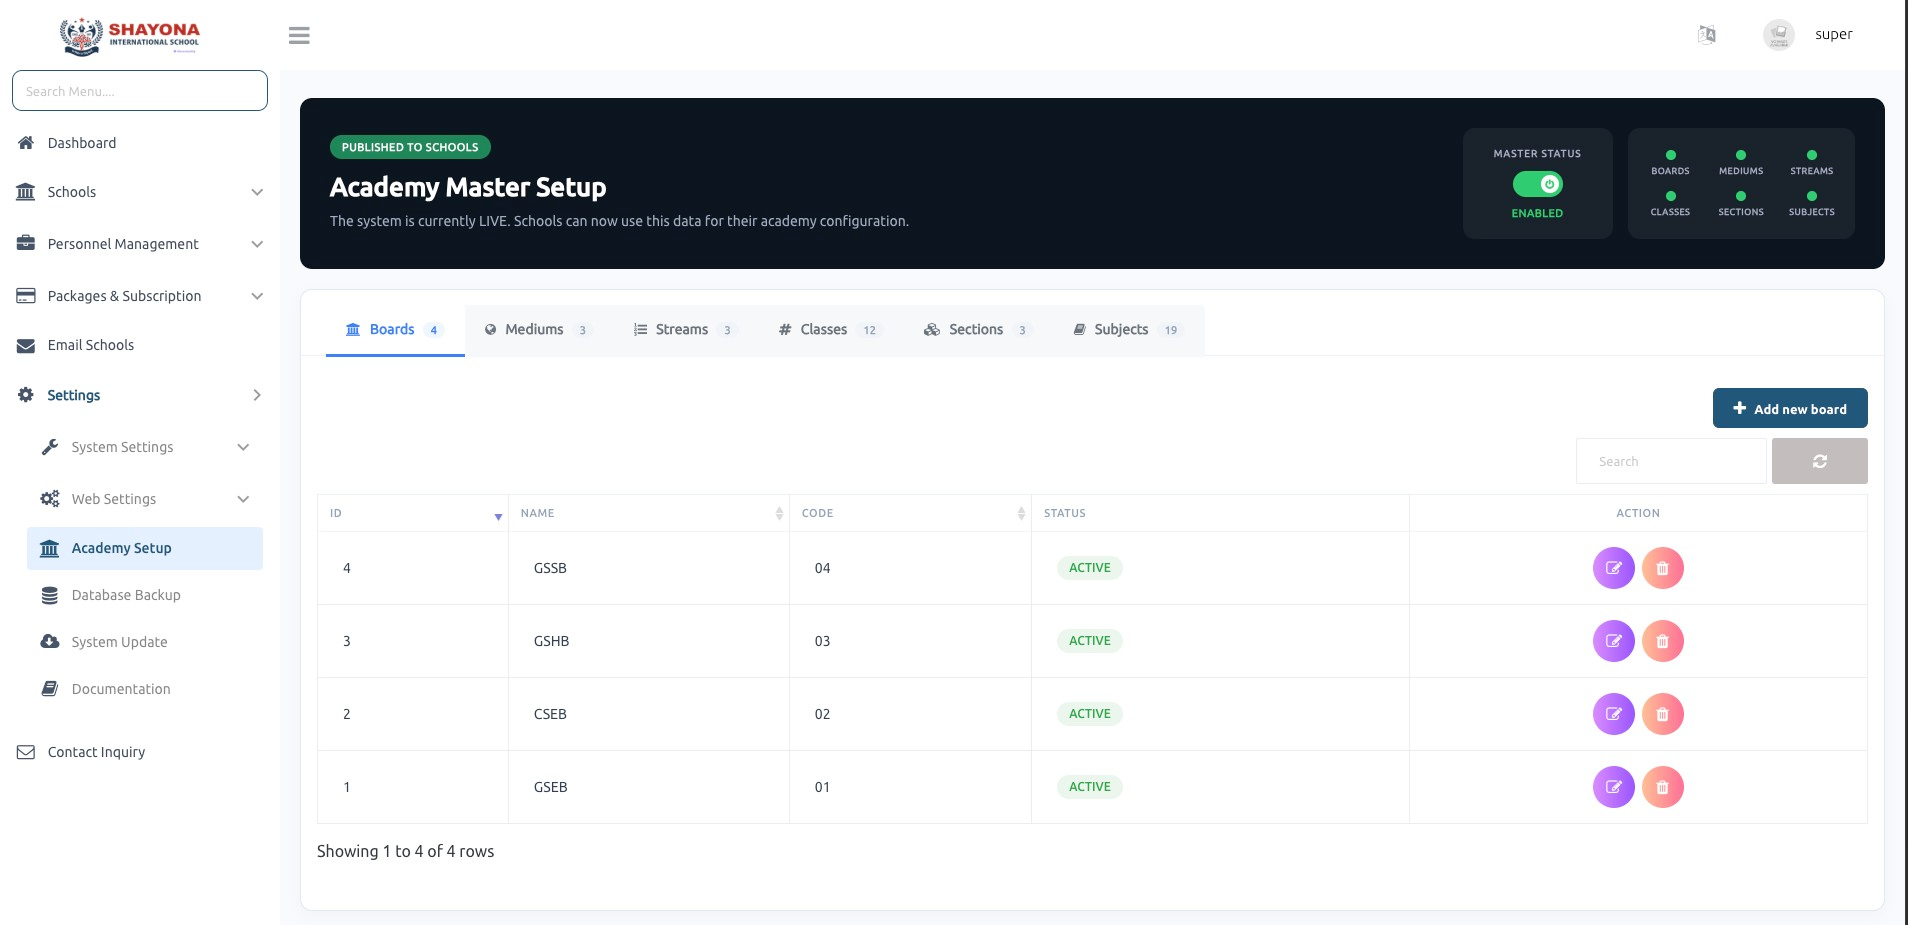This screenshot has width=1908, height=925.
Task: Click the ACTIVE status of GSSB
Action: pyautogui.click(x=1090, y=568)
